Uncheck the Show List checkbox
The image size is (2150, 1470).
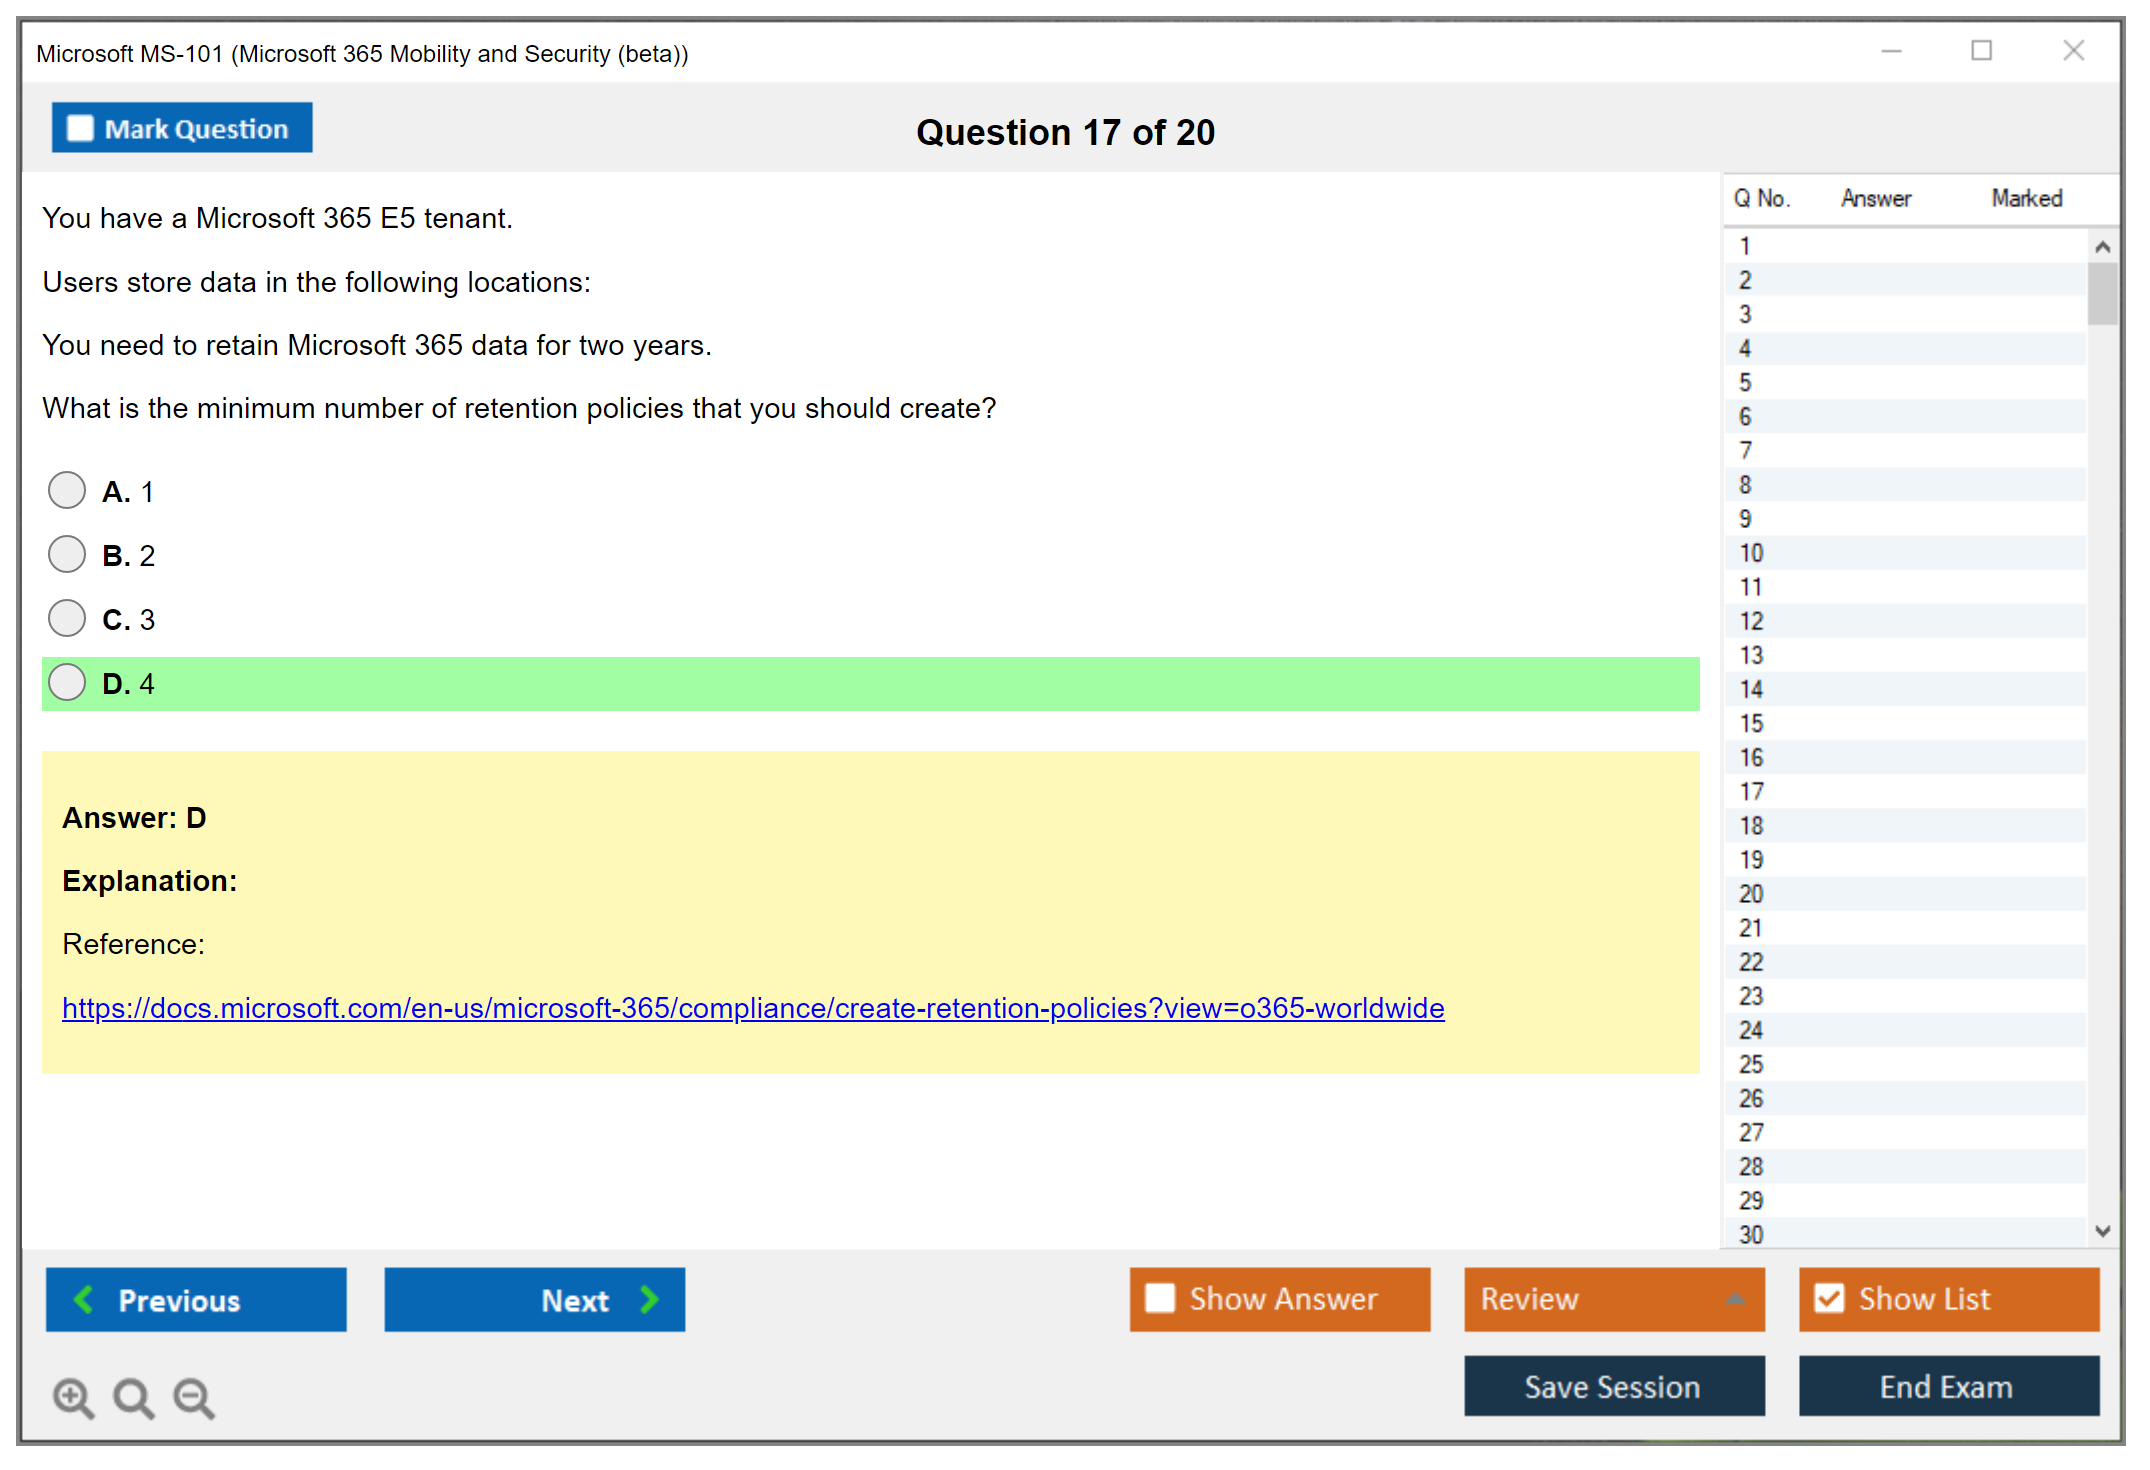pos(1829,1298)
